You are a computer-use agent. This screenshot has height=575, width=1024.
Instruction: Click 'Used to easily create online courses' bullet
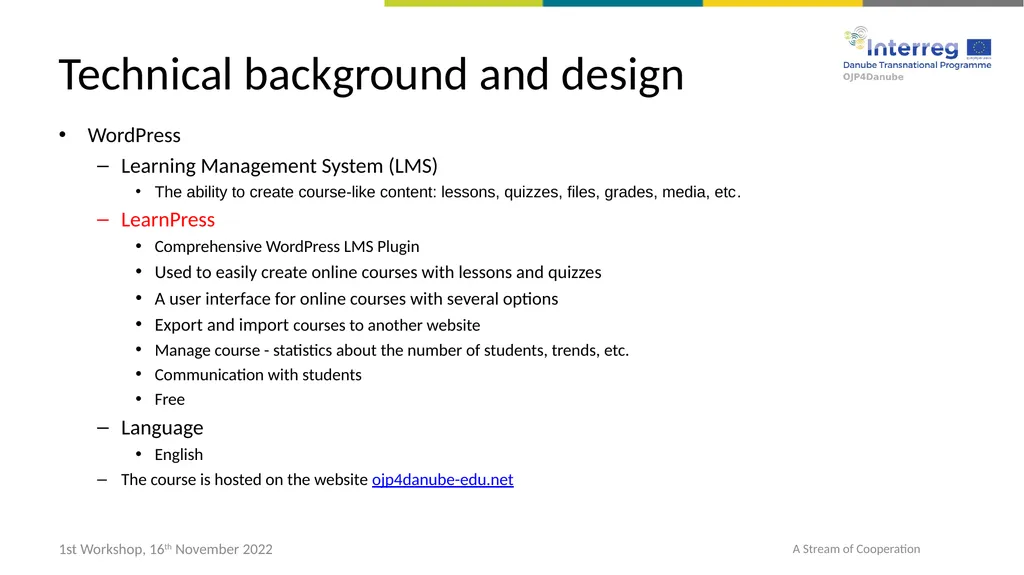click(x=377, y=272)
